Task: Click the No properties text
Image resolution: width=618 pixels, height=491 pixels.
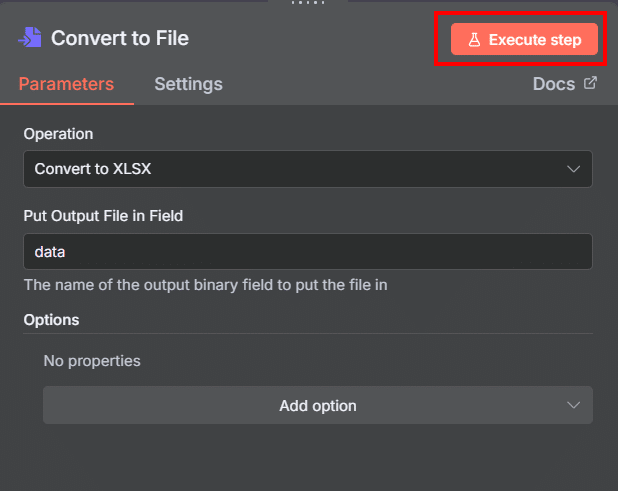Action: click(x=92, y=361)
